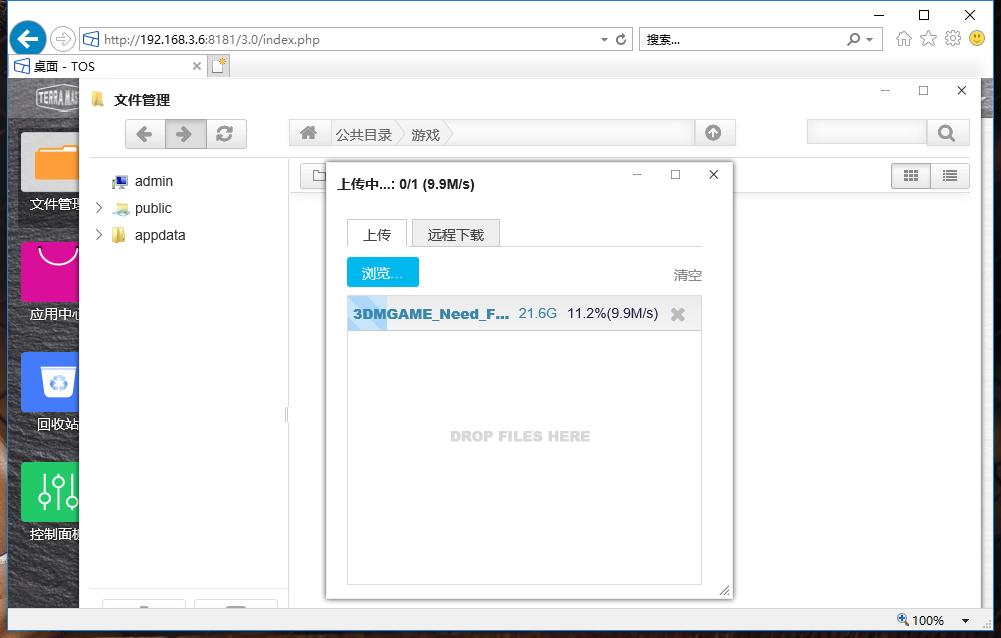Click the 公共目录 breadcrumb

pos(364,135)
